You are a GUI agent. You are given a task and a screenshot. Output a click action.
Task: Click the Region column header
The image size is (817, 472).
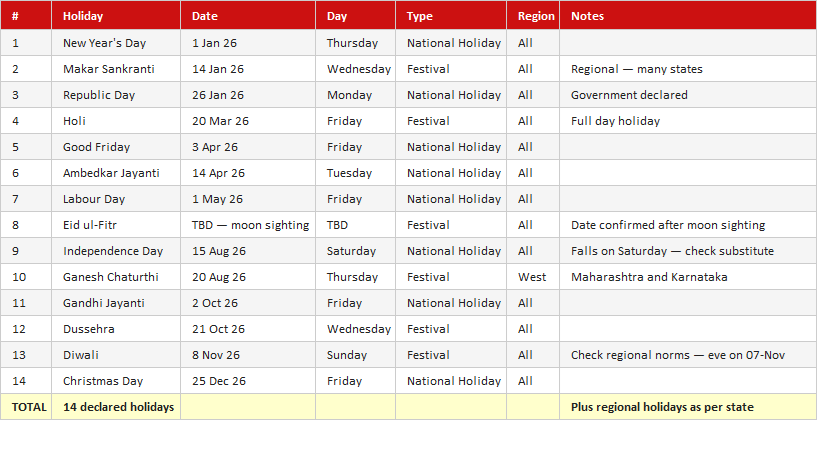(533, 16)
